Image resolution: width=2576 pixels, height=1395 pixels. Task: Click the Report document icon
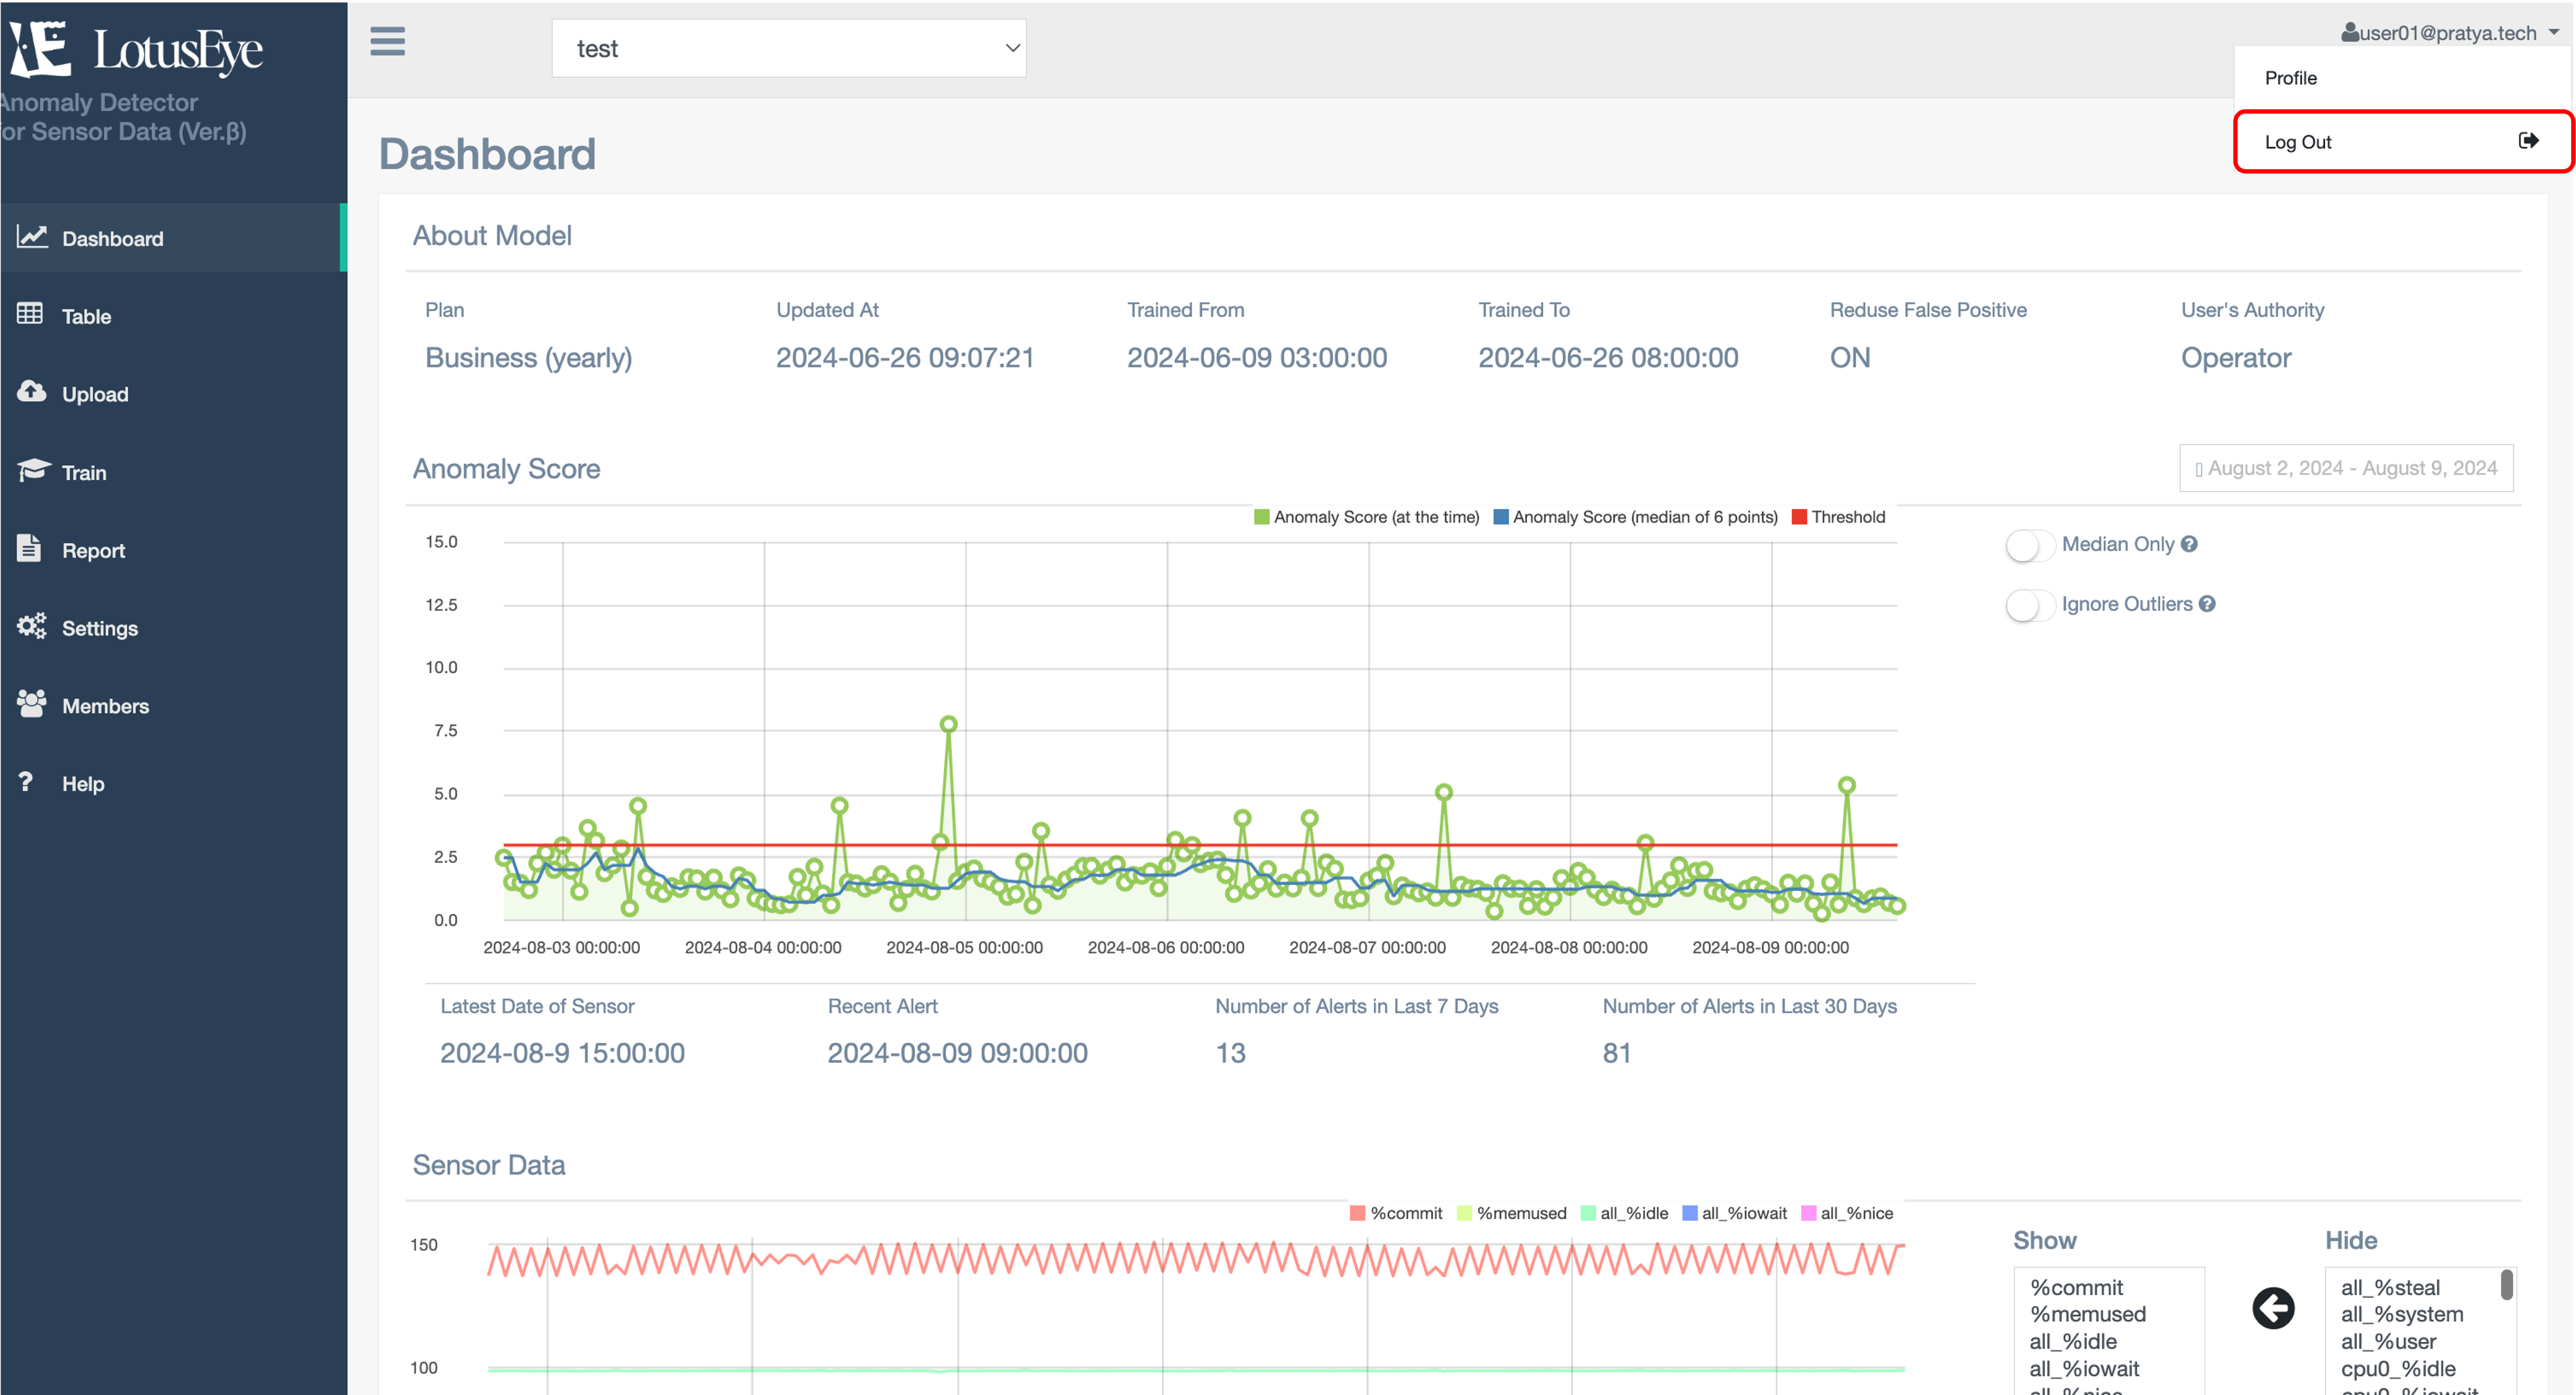tap(29, 548)
